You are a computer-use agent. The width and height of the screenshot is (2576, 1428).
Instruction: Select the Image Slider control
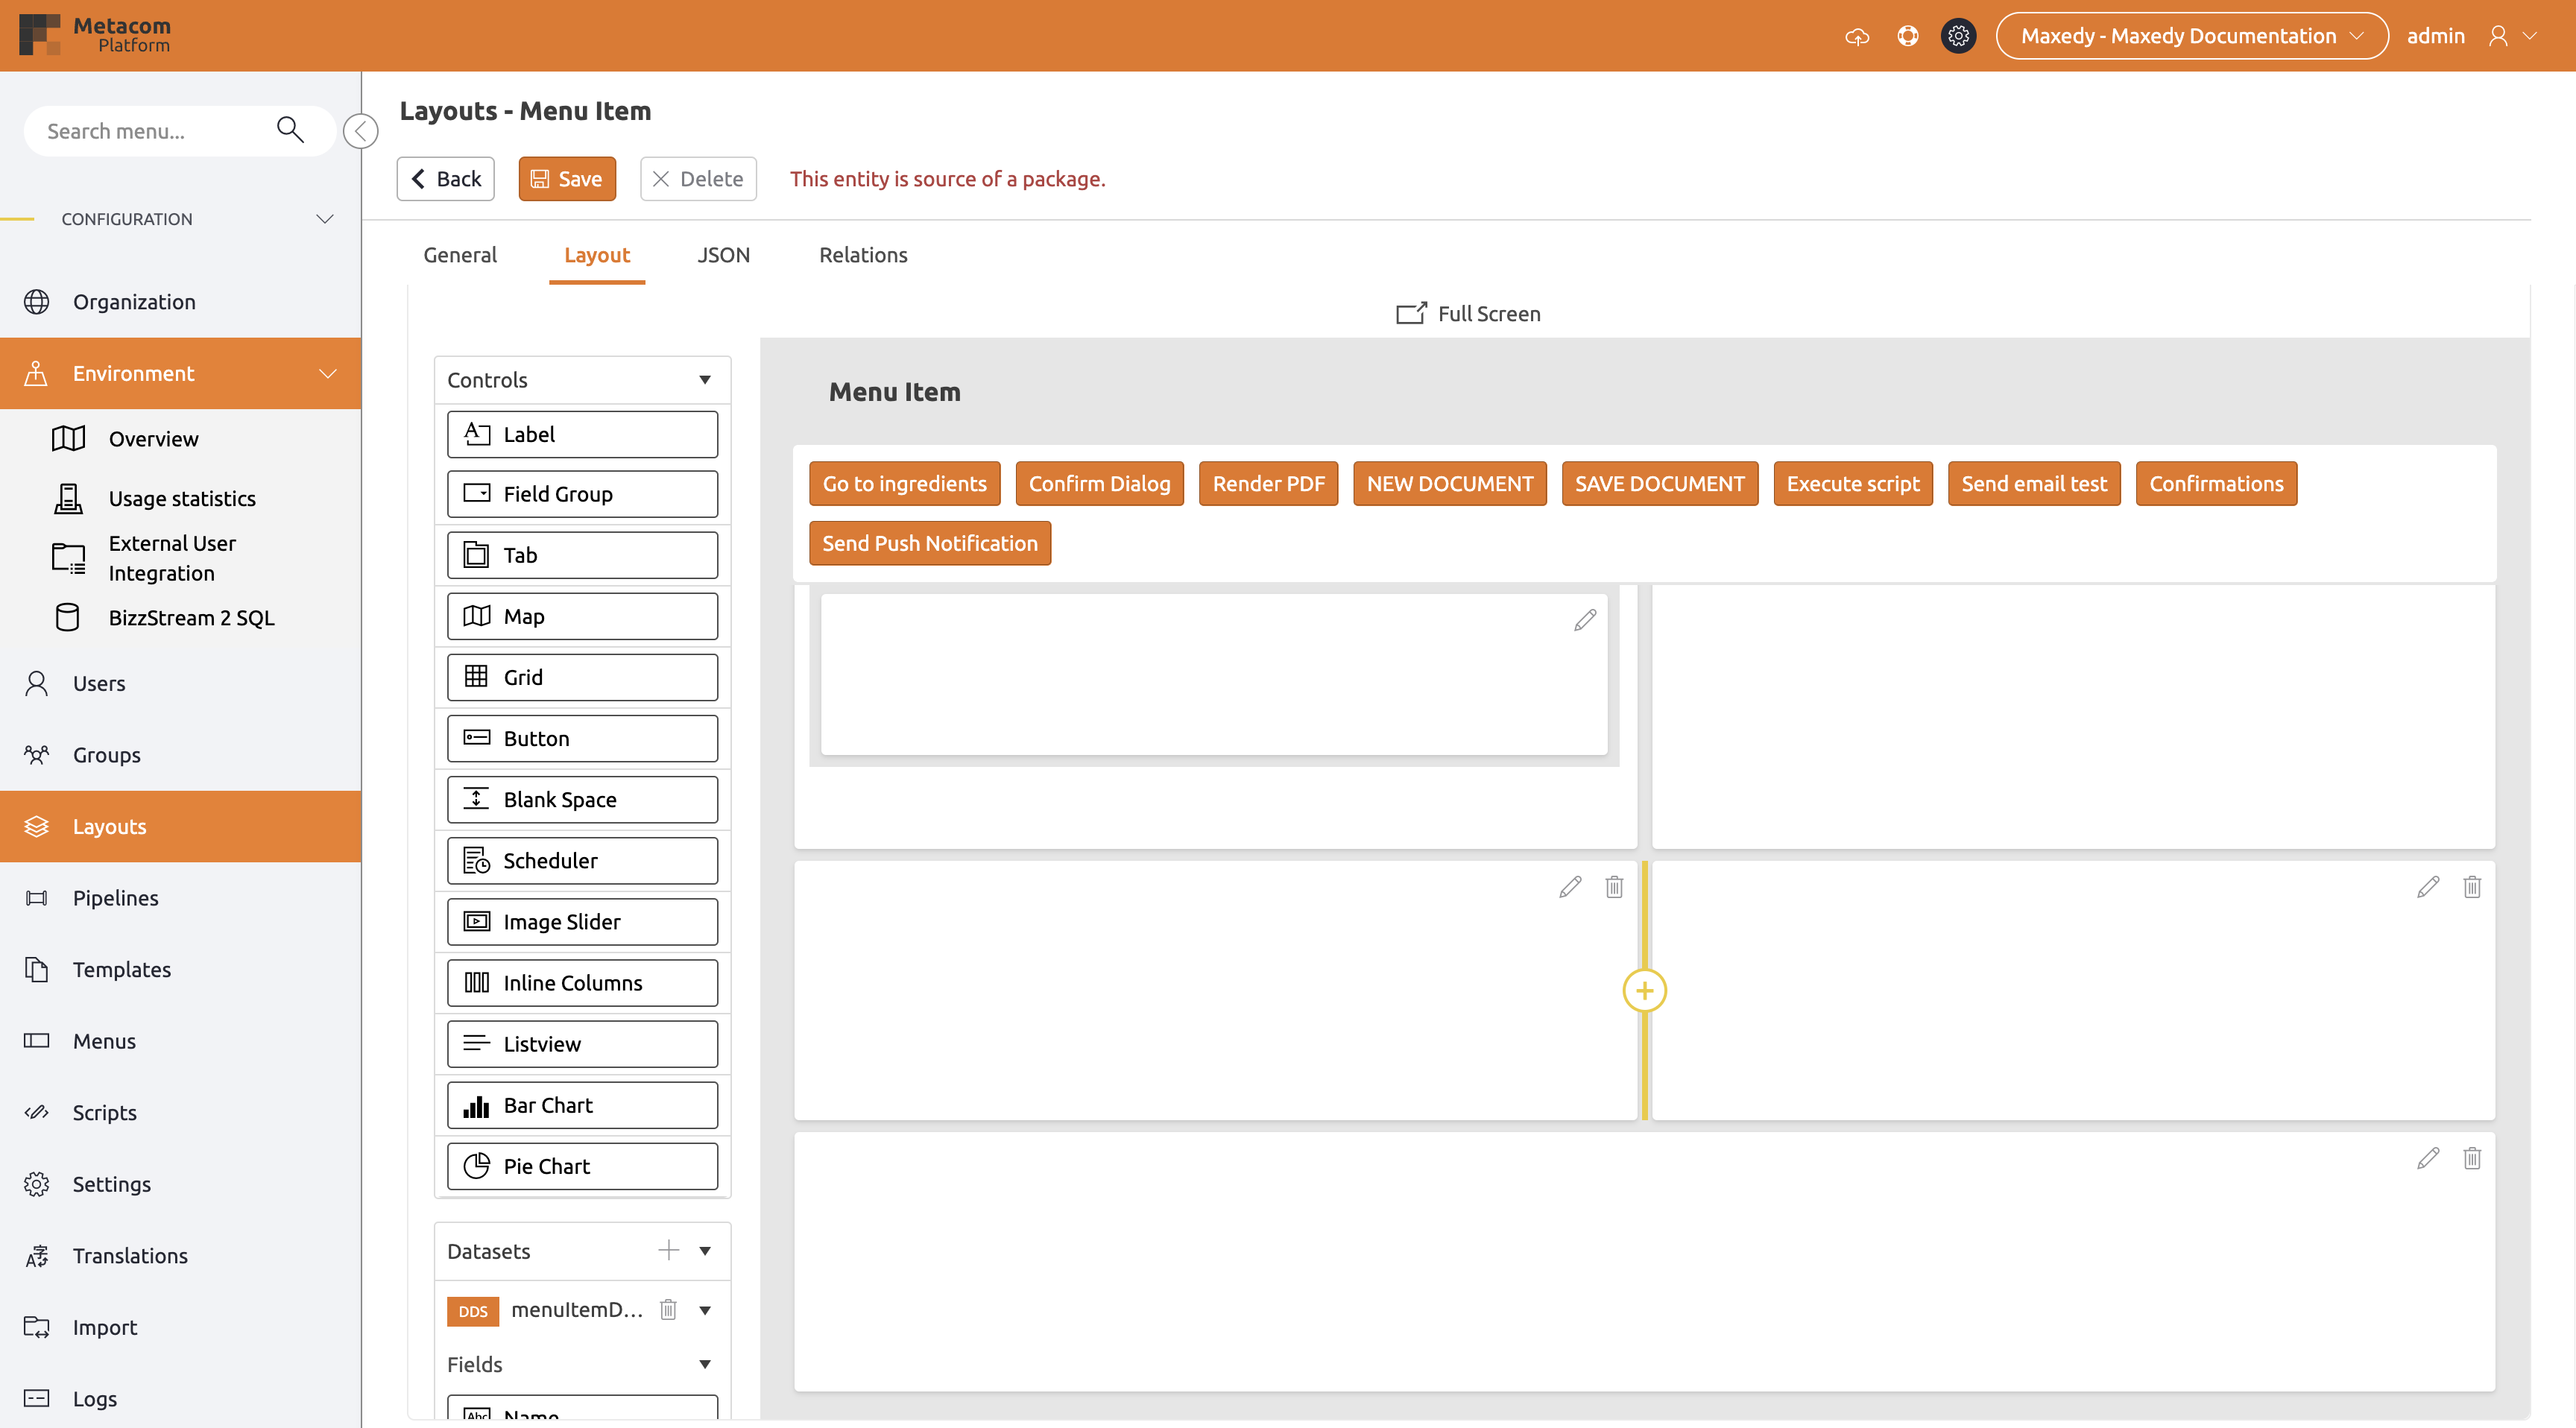click(x=582, y=921)
